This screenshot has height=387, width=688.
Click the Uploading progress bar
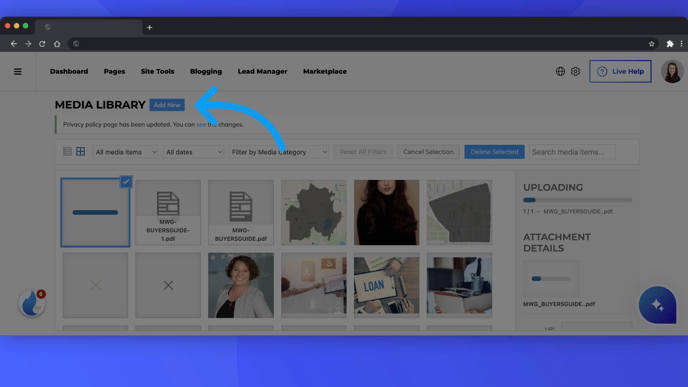tap(577, 200)
